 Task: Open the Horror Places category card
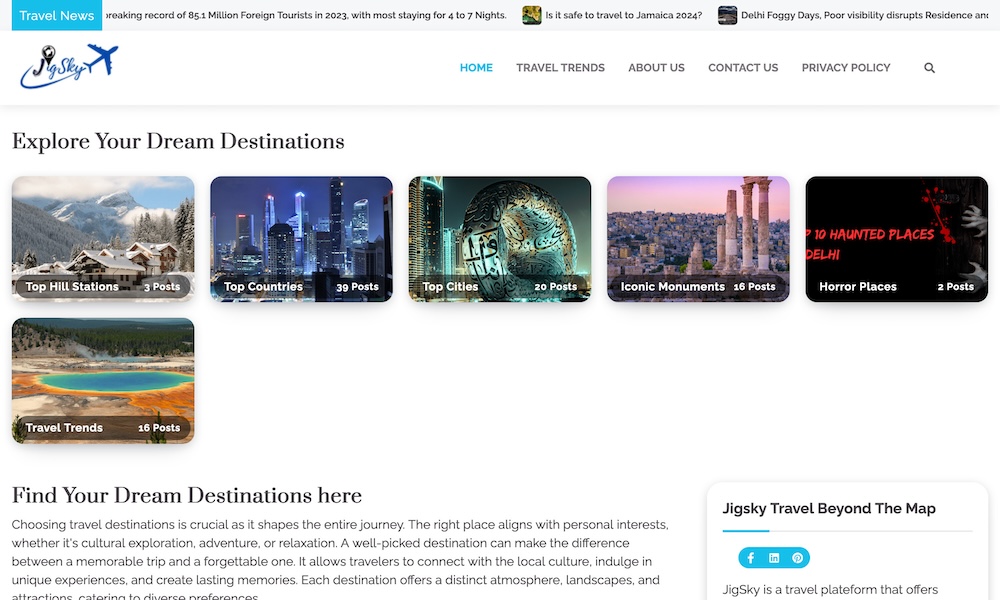pyautogui.click(x=896, y=239)
